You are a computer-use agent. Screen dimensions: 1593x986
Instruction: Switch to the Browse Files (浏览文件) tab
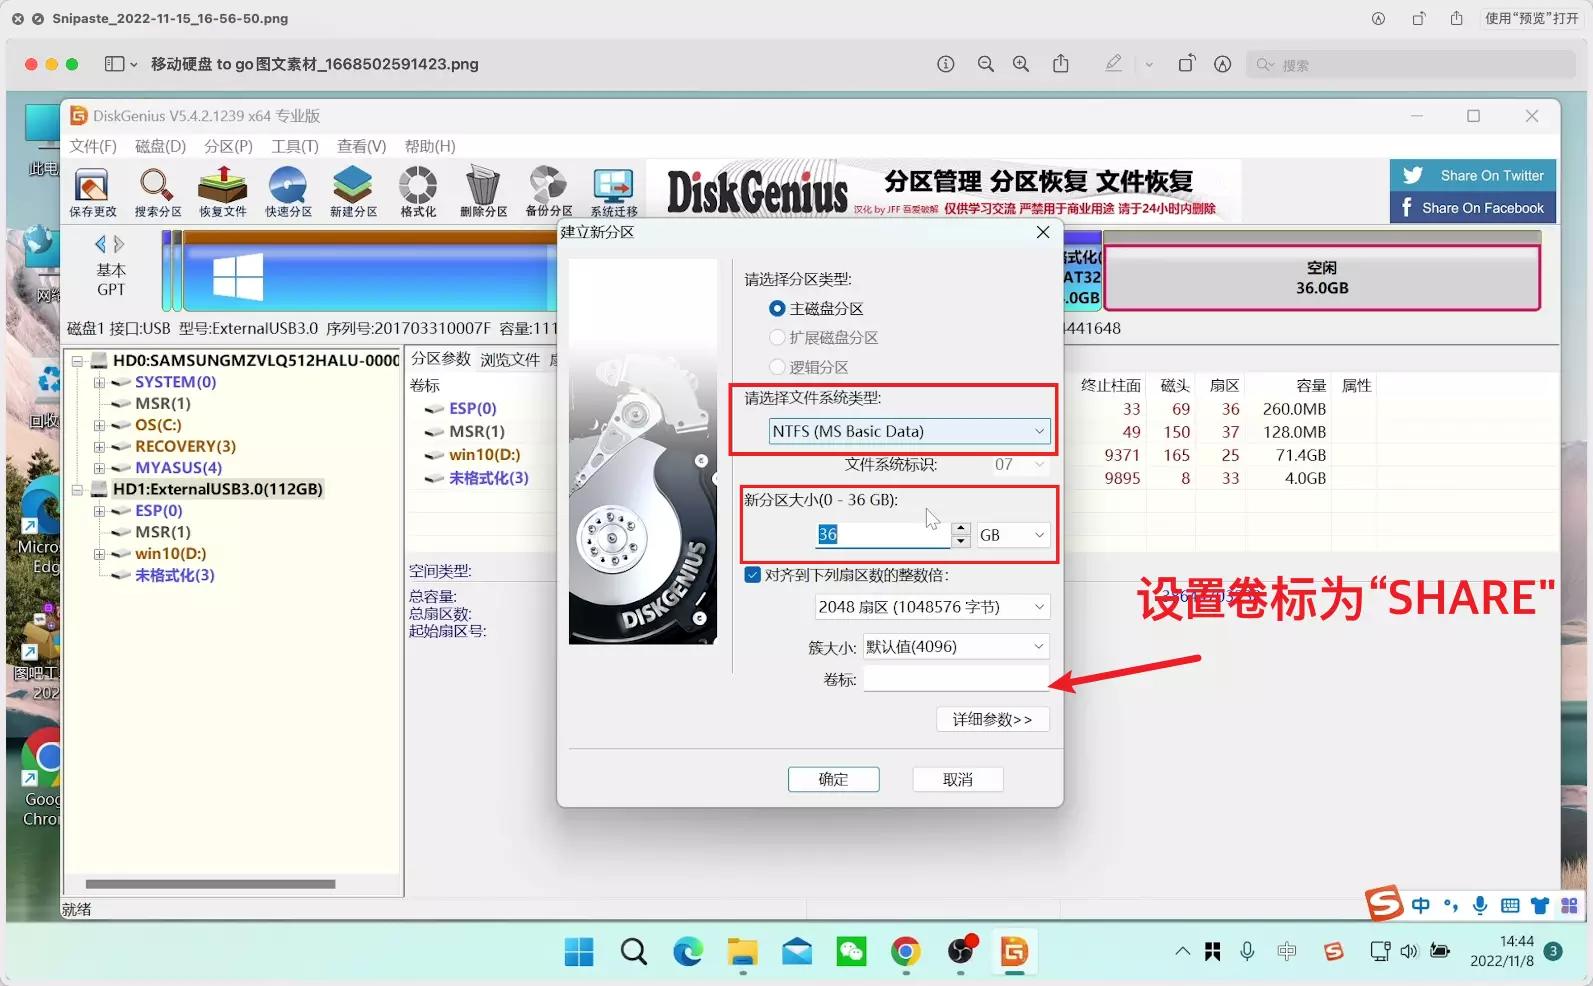coord(510,359)
